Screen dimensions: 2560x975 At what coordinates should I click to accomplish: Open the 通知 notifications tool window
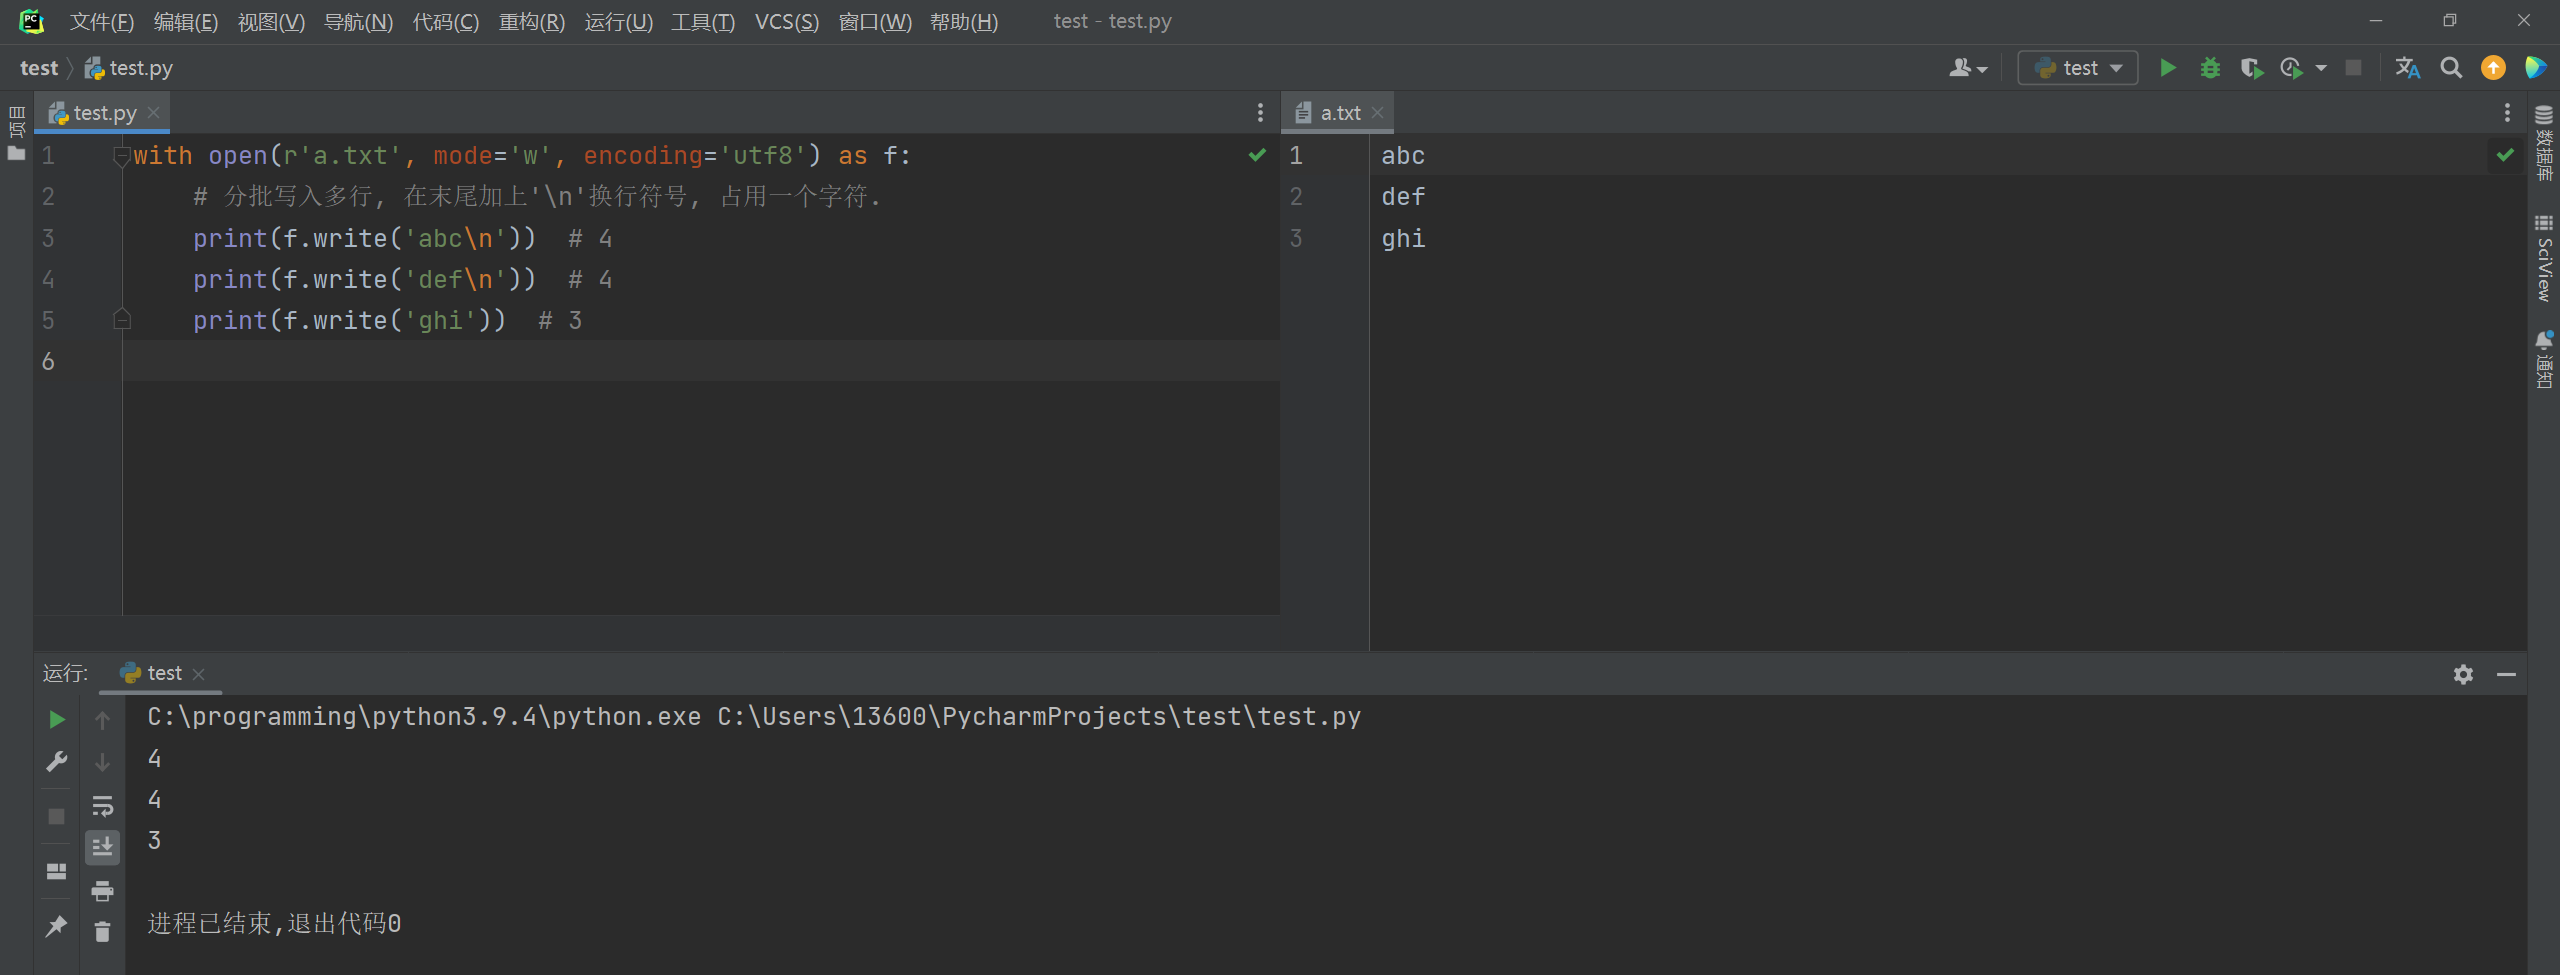coord(2544,360)
